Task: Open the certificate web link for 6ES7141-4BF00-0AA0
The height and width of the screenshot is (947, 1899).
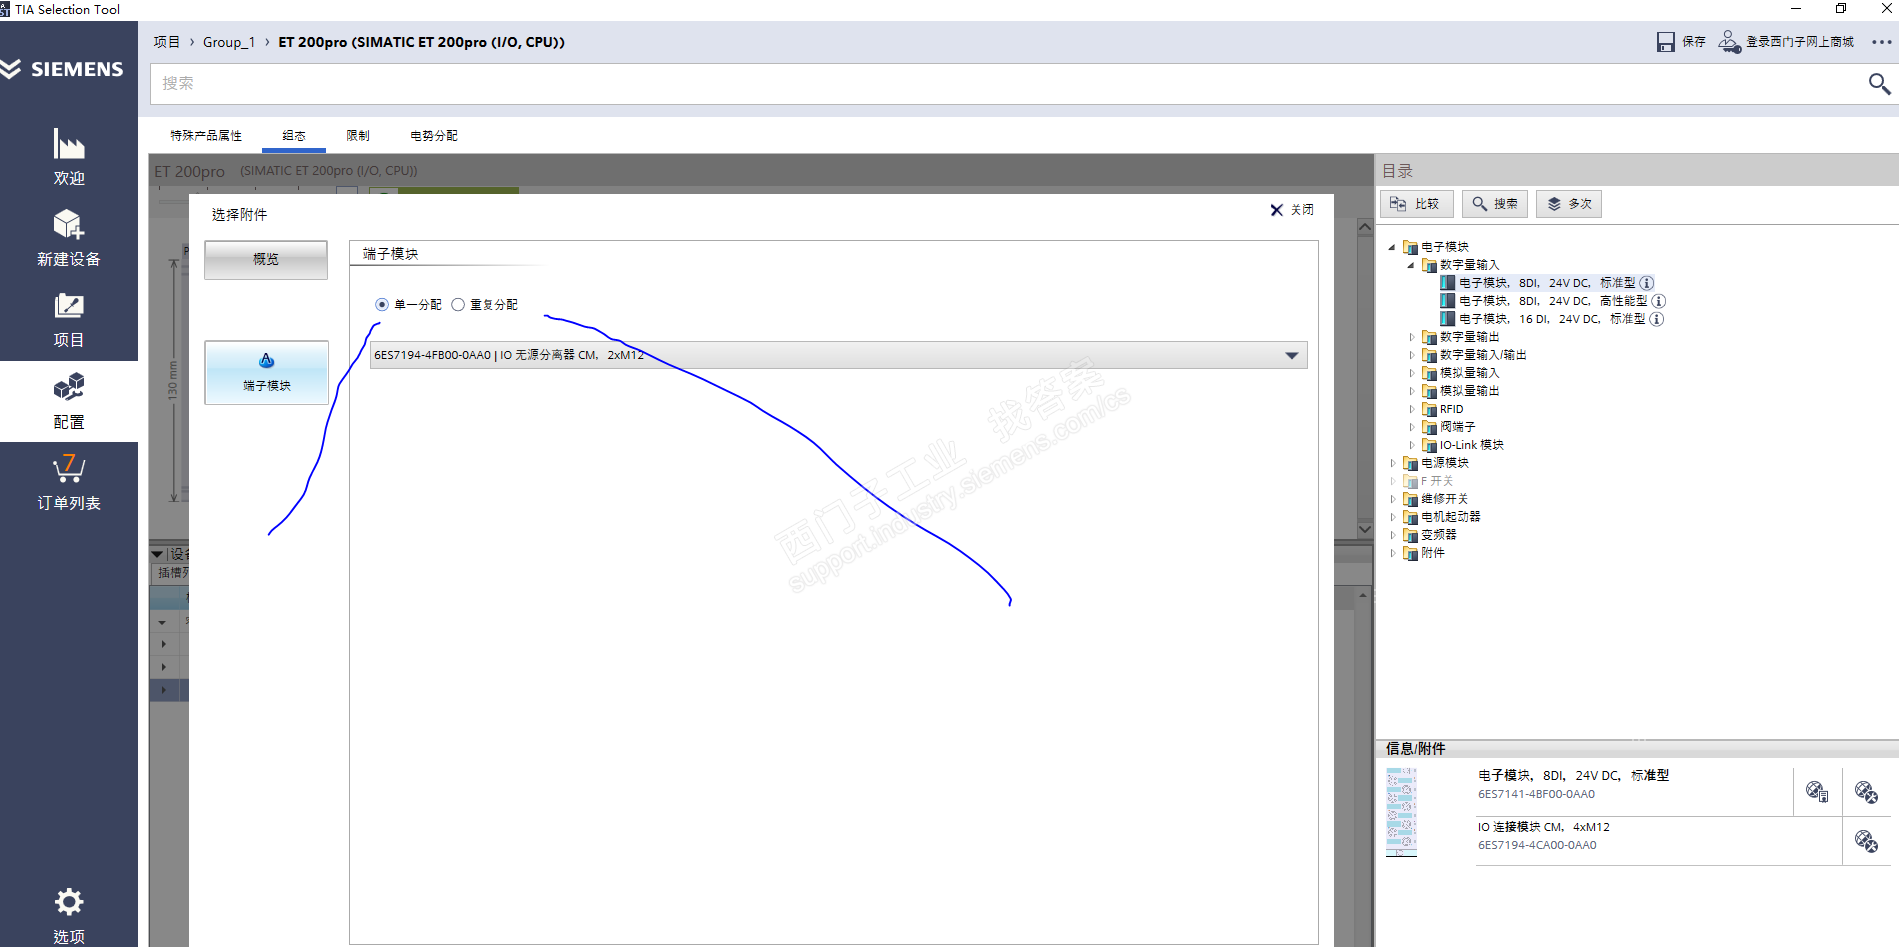Action: coord(1817,792)
